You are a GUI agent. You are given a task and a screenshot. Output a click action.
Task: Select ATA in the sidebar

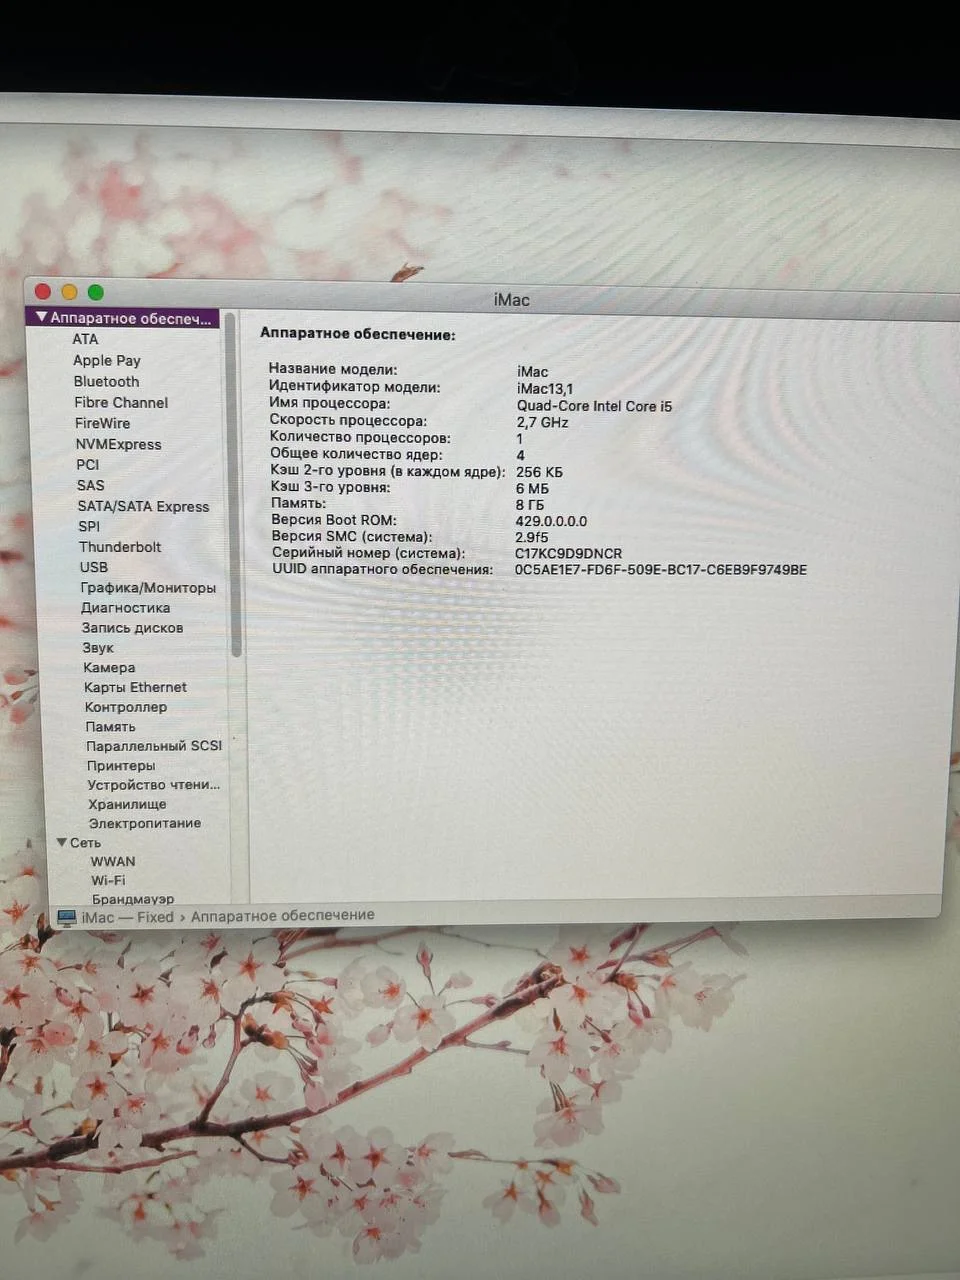click(x=85, y=339)
